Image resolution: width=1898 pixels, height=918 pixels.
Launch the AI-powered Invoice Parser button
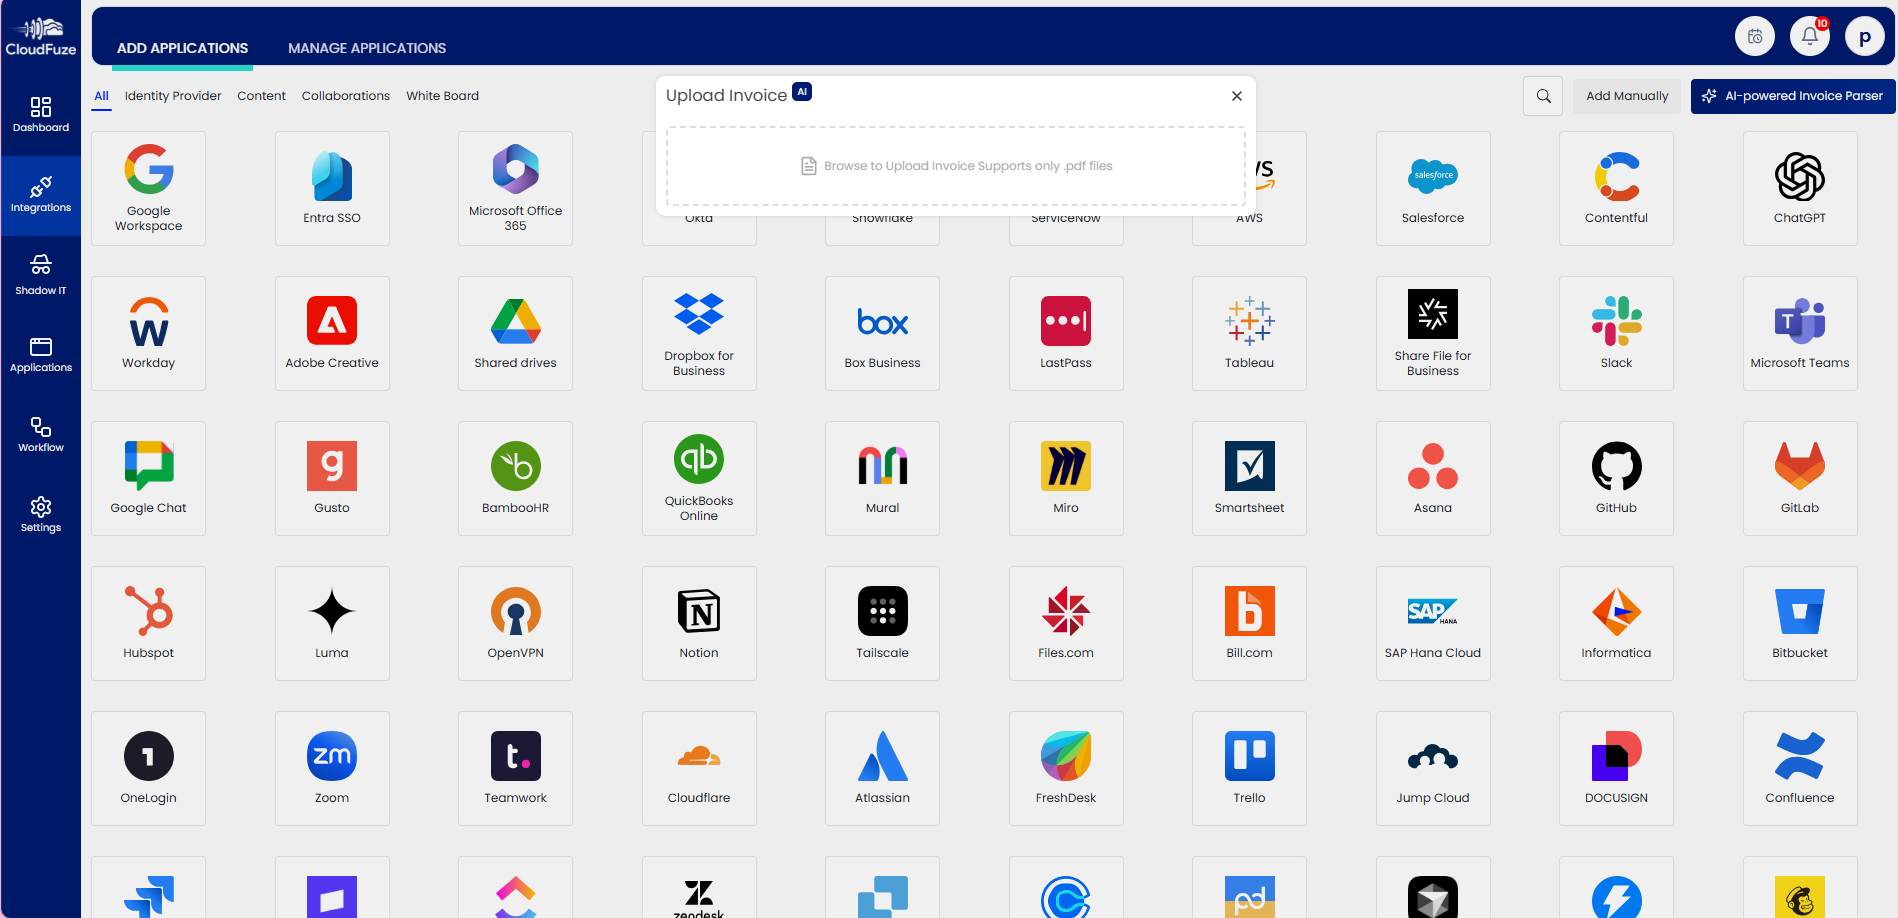1792,96
